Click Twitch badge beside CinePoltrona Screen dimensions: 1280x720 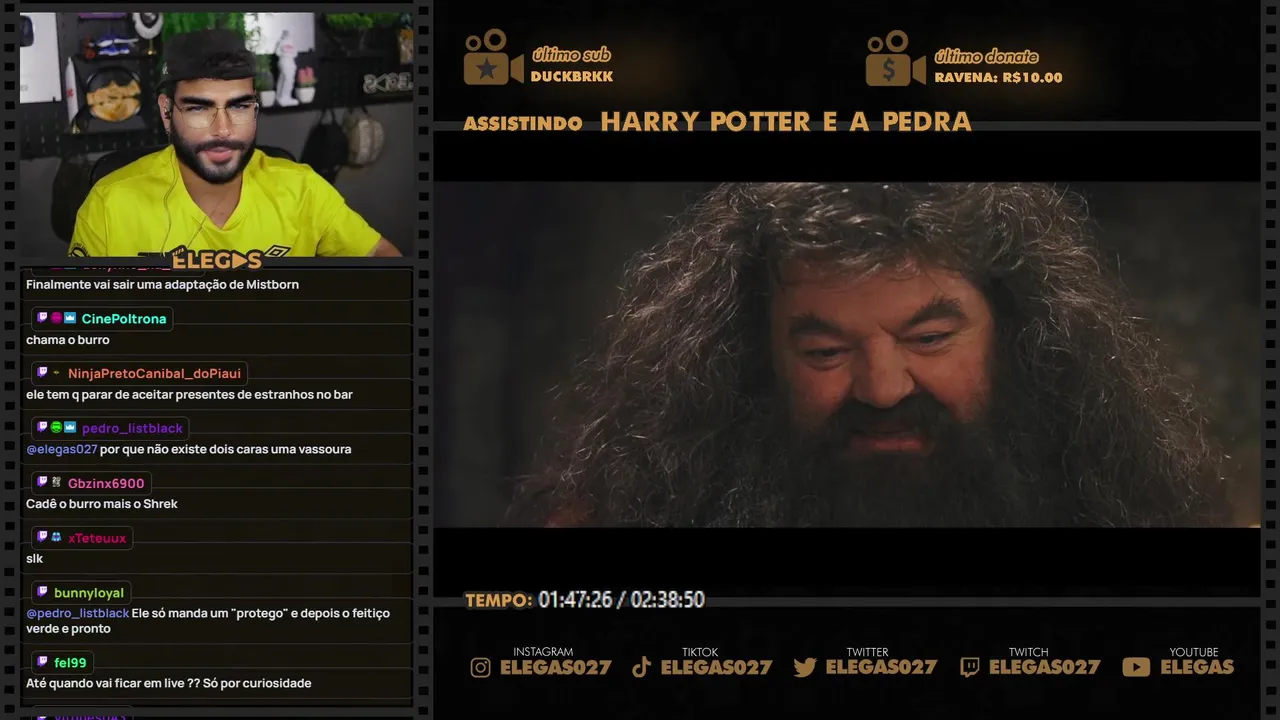[42, 318]
